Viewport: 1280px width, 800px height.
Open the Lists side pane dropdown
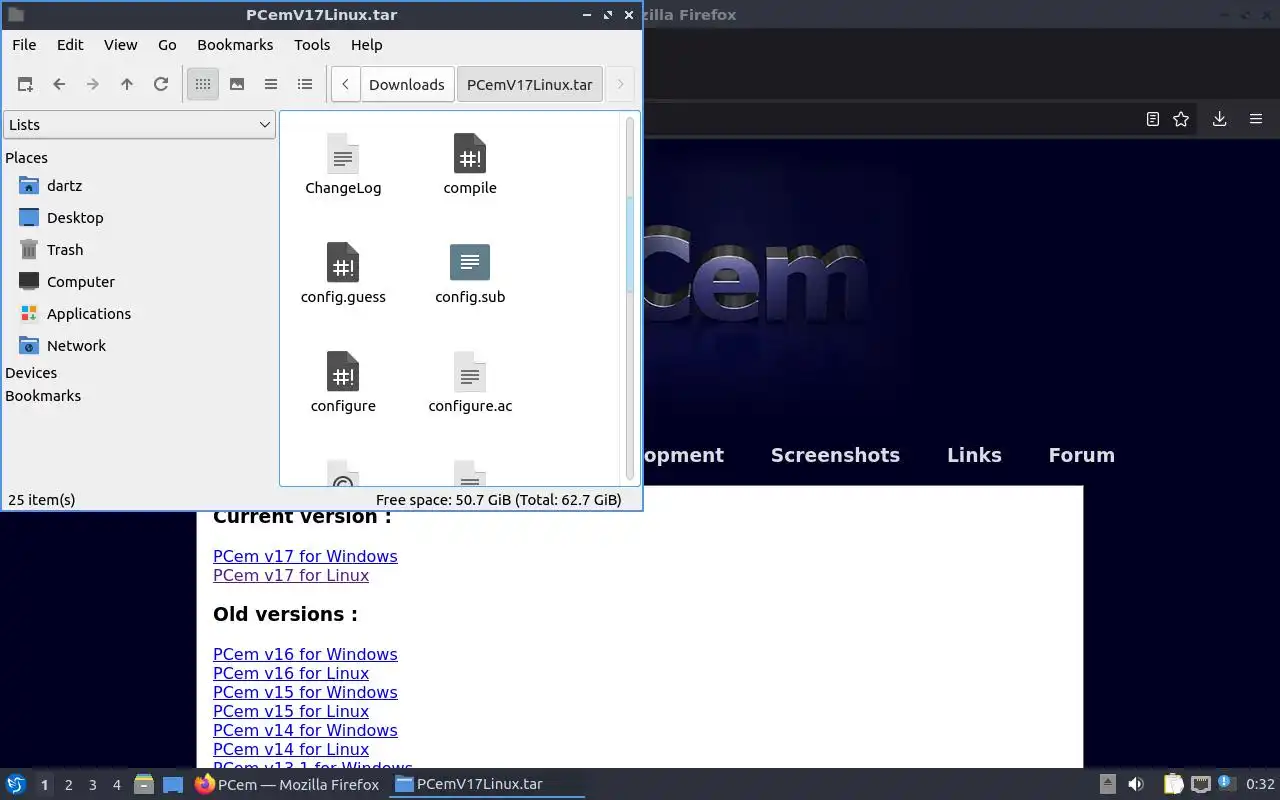coord(139,125)
